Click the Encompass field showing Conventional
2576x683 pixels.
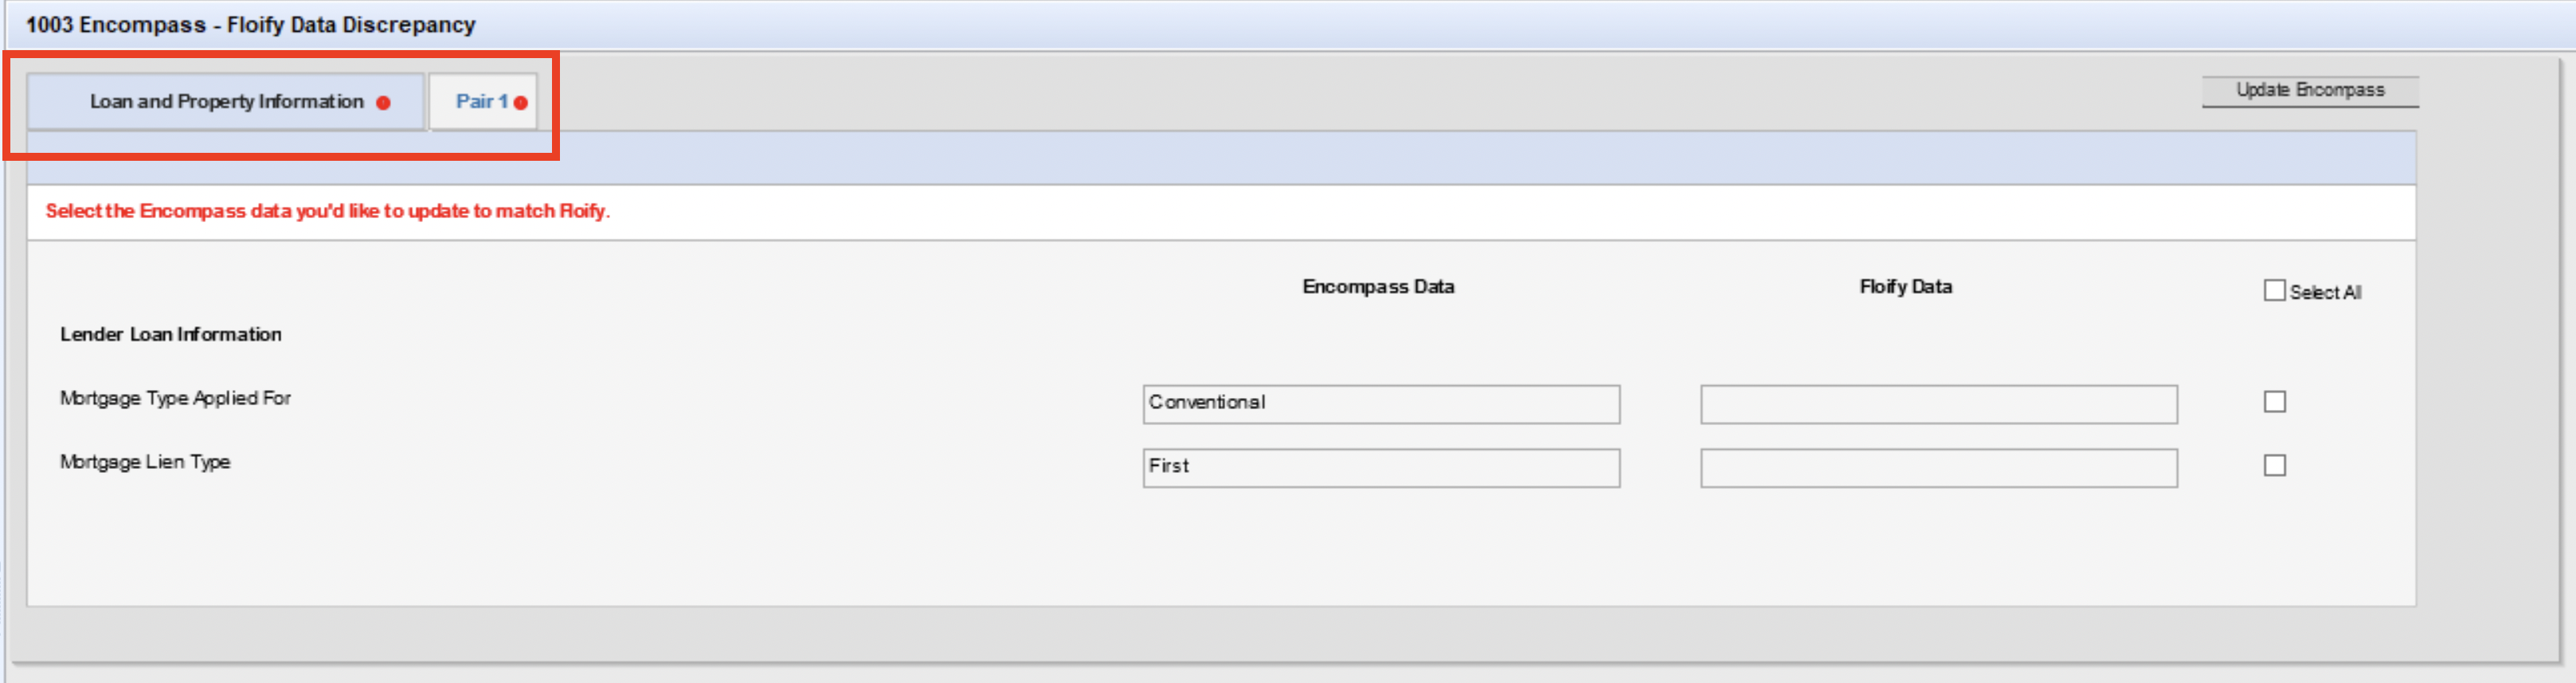[x=1381, y=404]
